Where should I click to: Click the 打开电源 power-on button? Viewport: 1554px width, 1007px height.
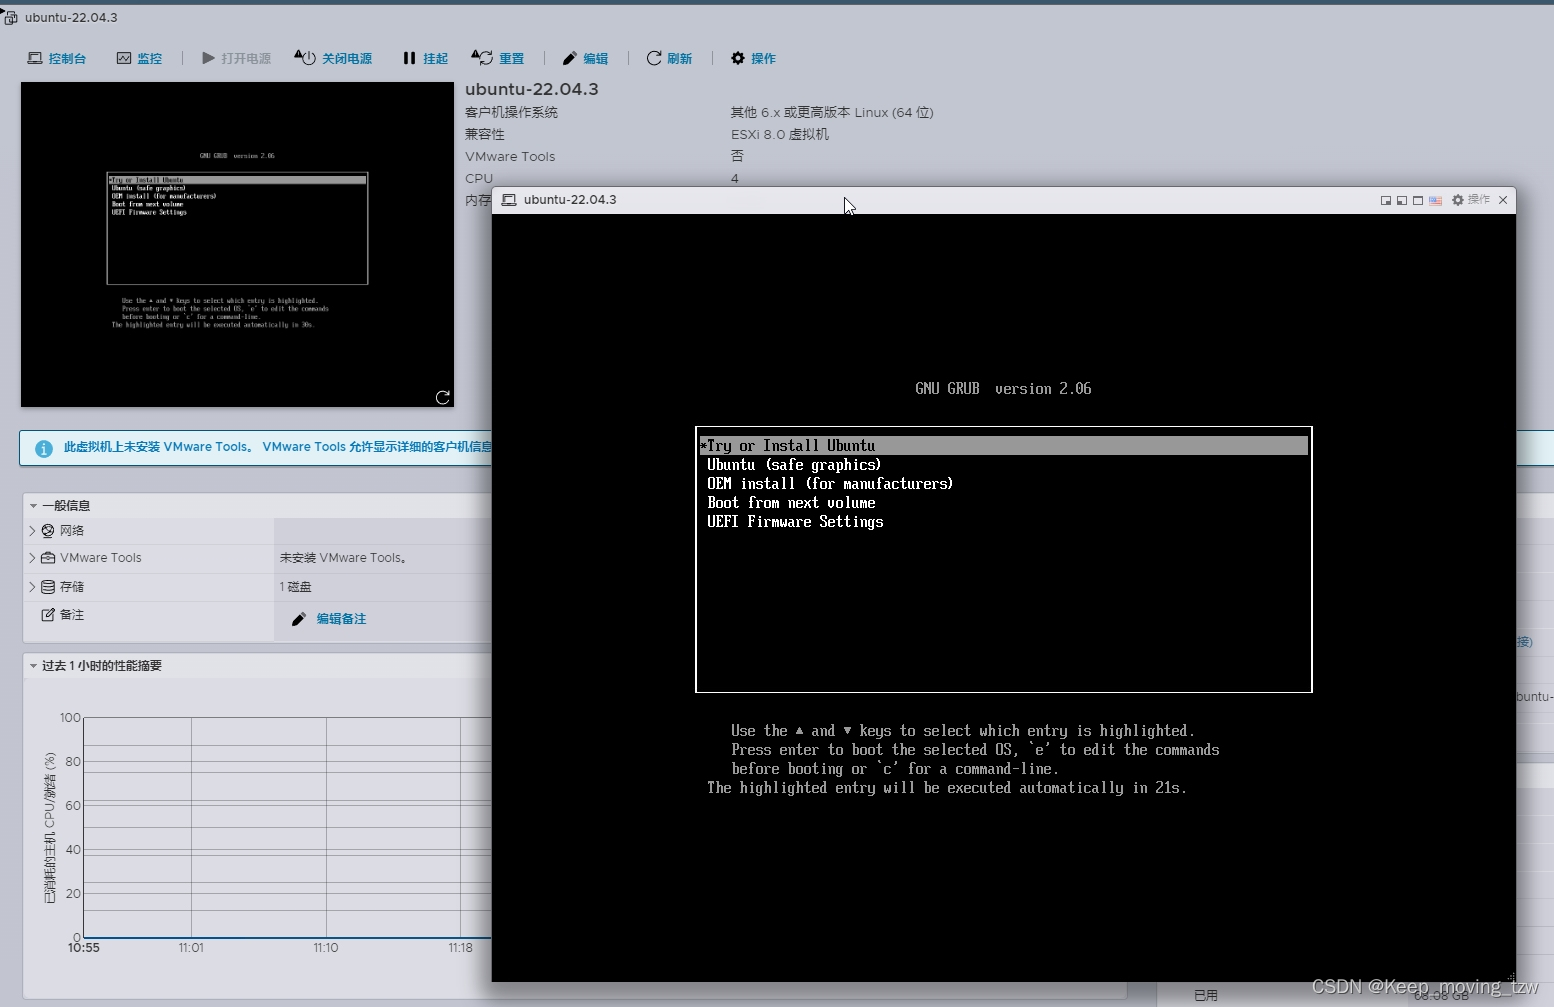pos(236,58)
